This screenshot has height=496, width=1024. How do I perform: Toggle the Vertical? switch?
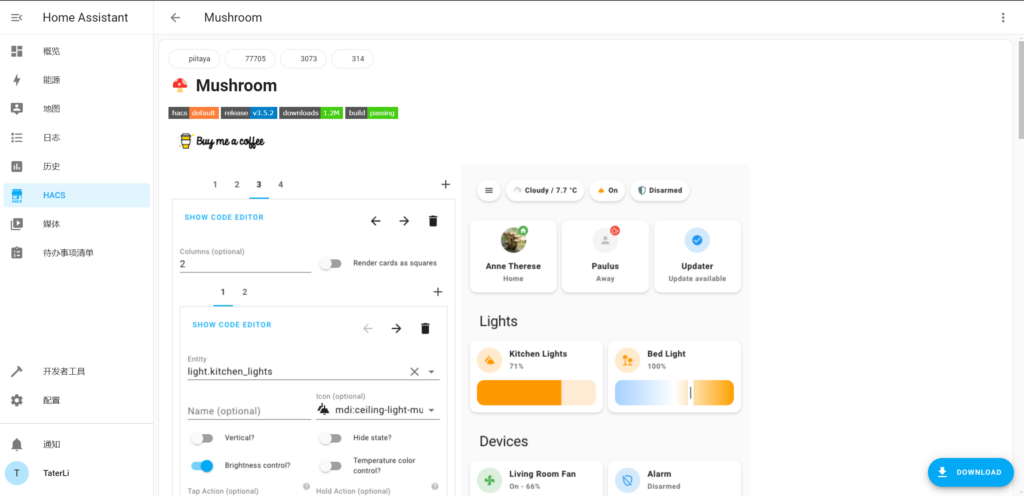click(x=202, y=439)
